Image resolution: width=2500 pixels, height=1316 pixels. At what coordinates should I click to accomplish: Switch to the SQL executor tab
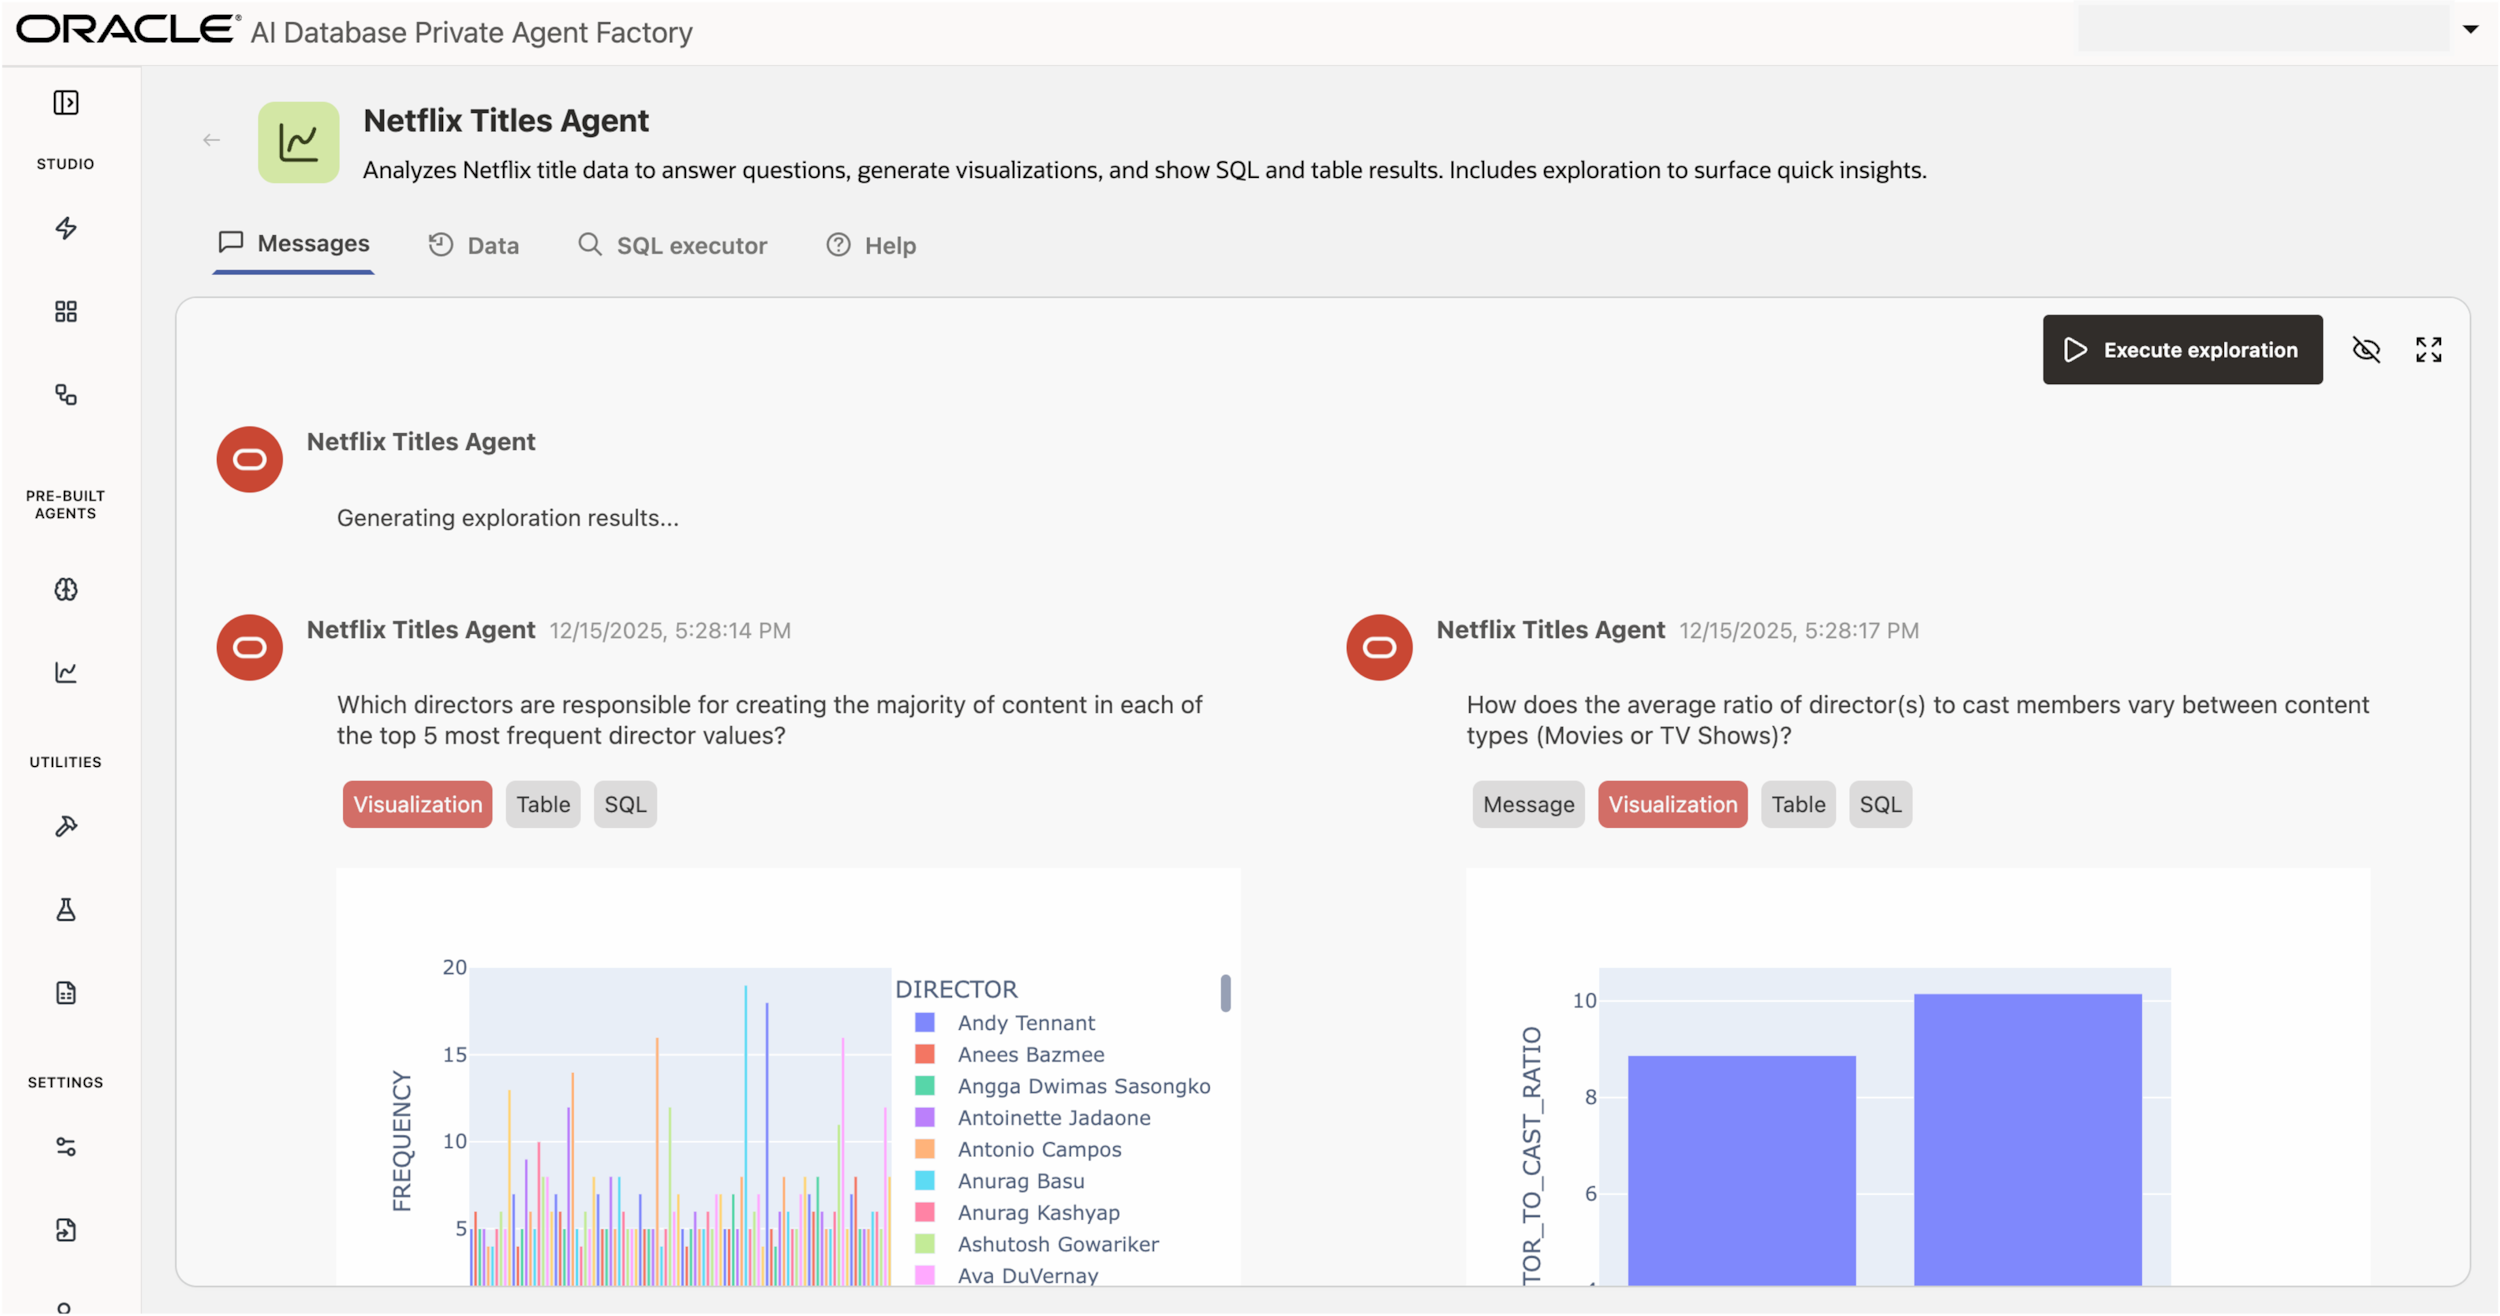[x=672, y=246]
